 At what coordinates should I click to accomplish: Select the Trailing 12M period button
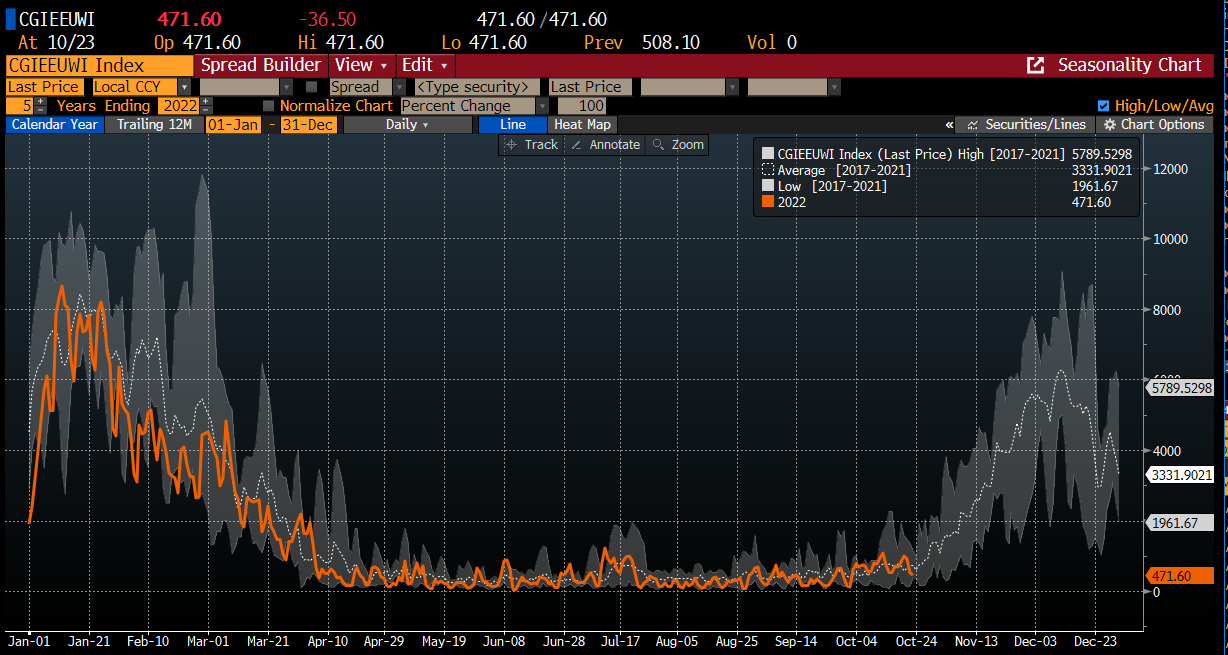tap(154, 125)
